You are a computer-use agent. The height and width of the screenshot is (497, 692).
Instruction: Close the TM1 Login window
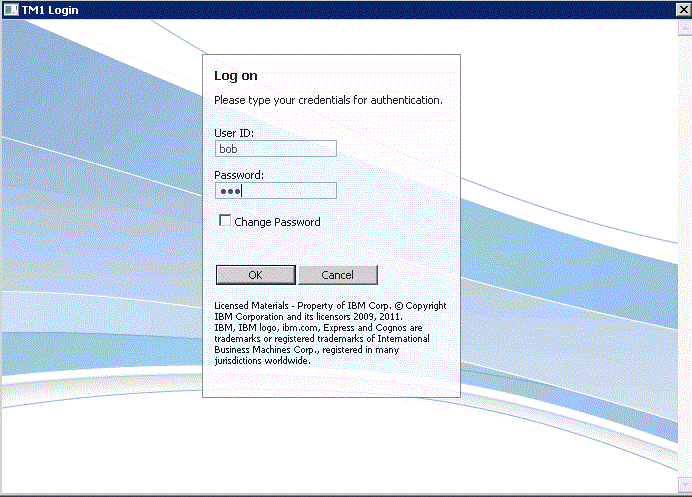tap(684, 9)
